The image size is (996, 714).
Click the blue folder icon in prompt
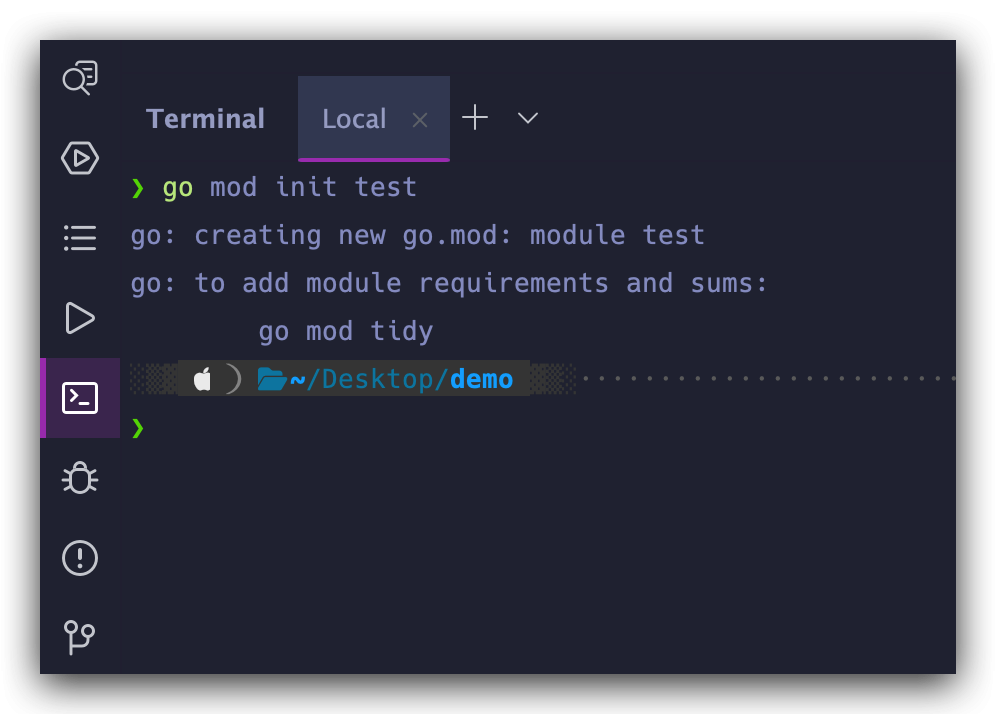pyautogui.click(x=271, y=379)
